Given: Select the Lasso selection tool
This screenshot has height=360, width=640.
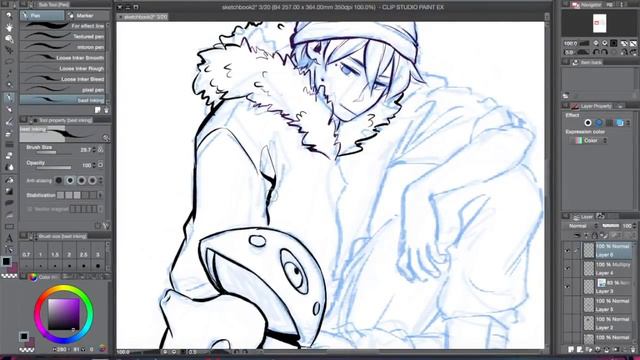Looking at the screenshot, I should tap(9, 62).
